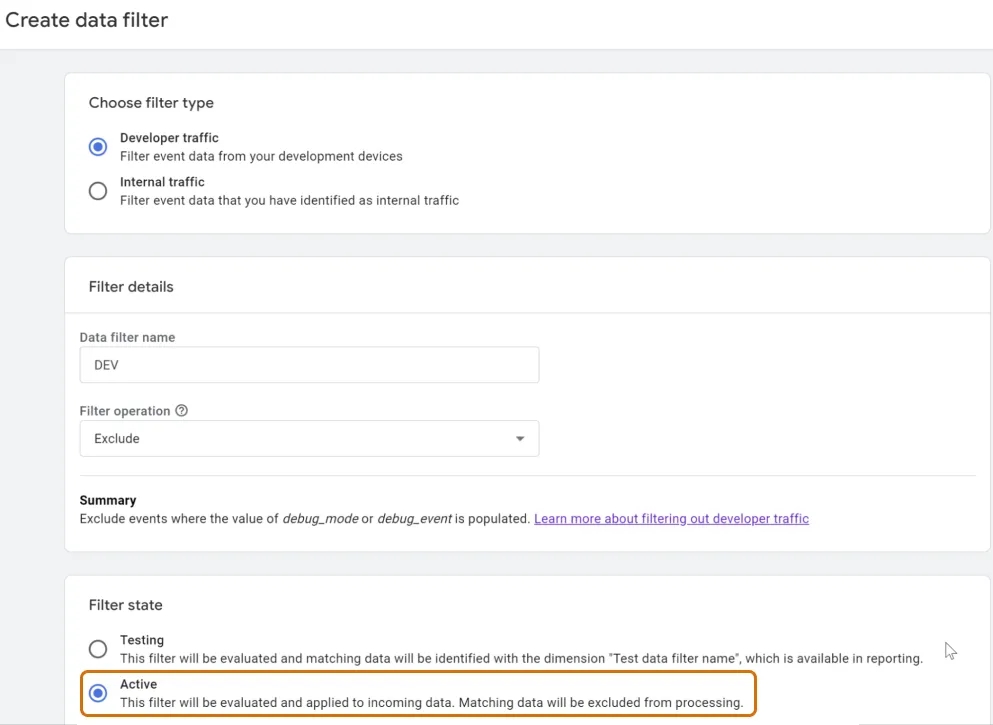
Task: Click the debug_event text in summary
Action: point(415,519)
